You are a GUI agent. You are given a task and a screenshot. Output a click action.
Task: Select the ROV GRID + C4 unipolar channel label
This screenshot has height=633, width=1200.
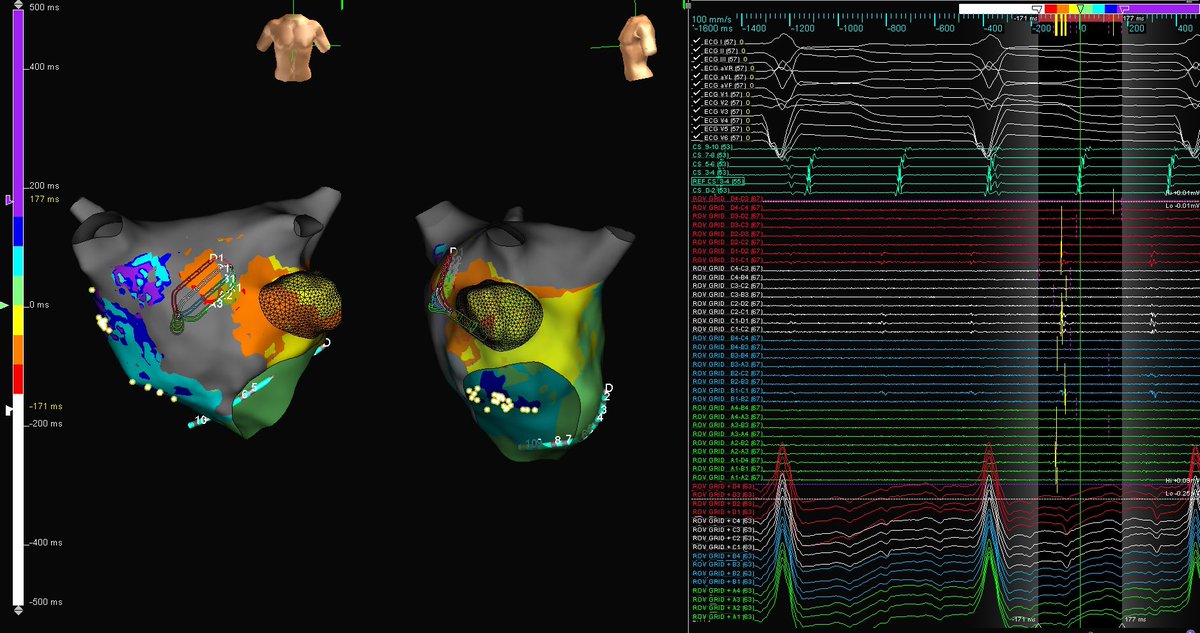point(722,521)
